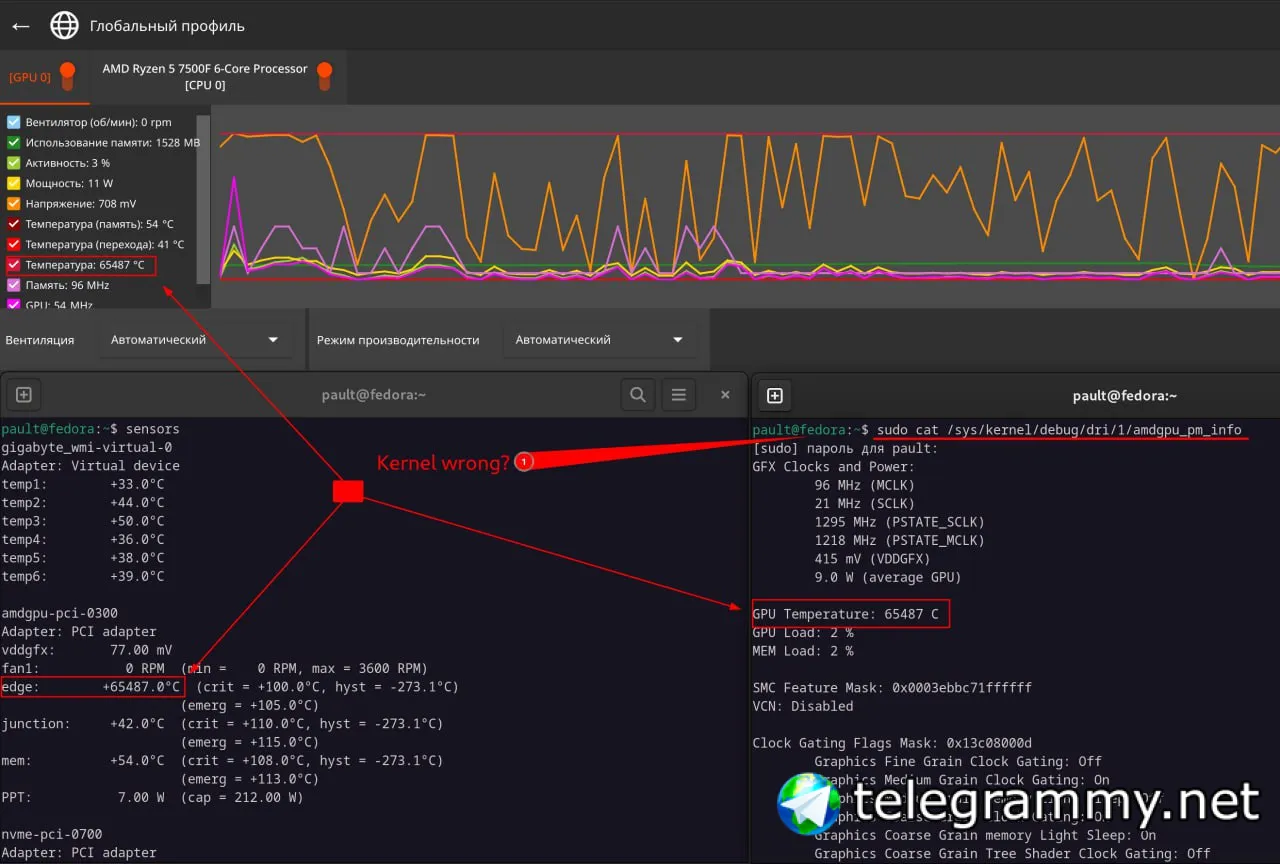This screenshot has height=864, width=1280.
Task: Uncheck the Температура (перехода) sensor
Action: point(14,244)
